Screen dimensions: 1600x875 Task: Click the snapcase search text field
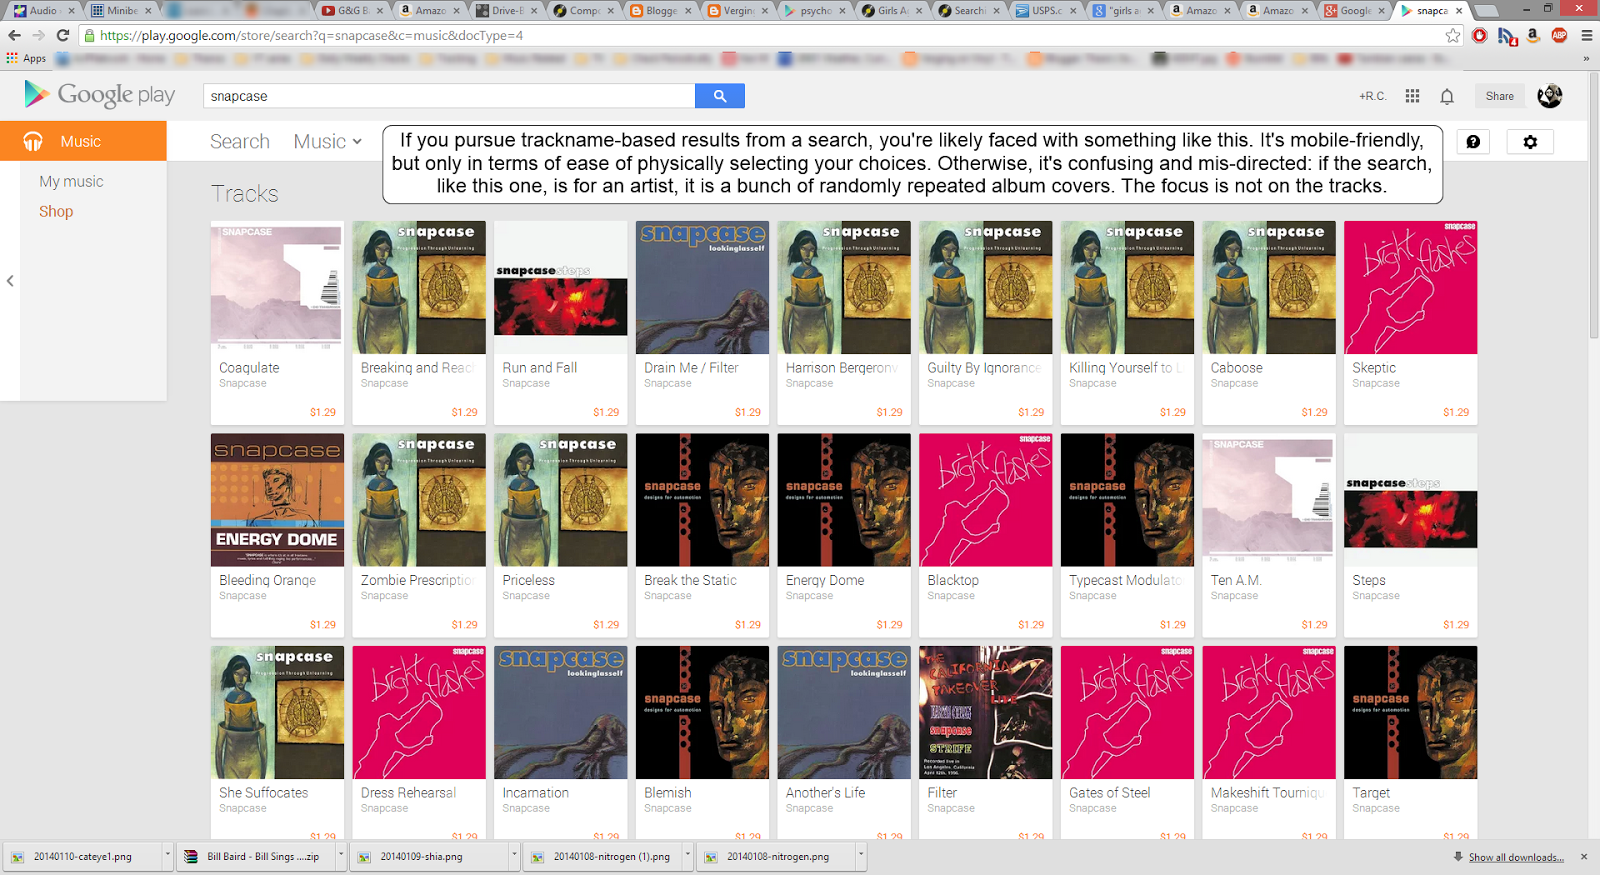pyautogui.click(x=449, y=96)
